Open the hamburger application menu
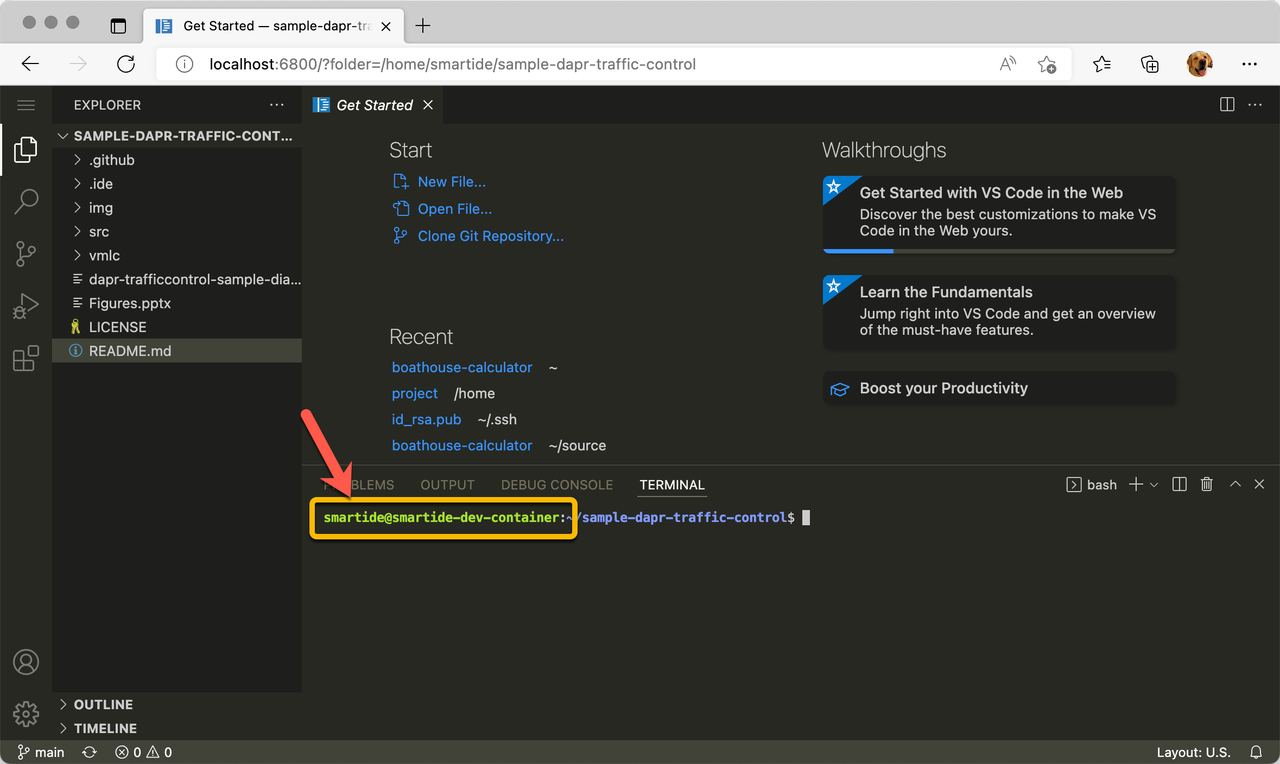This screenshot has height=764, width=1280. 26,105
